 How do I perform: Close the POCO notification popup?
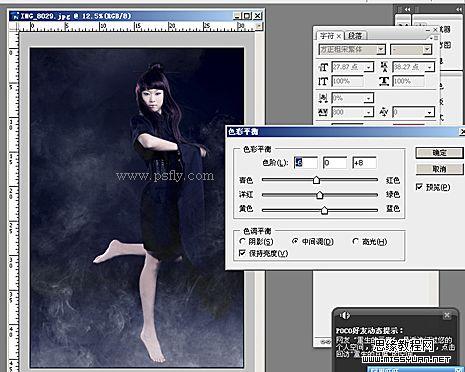pos(447,315)
